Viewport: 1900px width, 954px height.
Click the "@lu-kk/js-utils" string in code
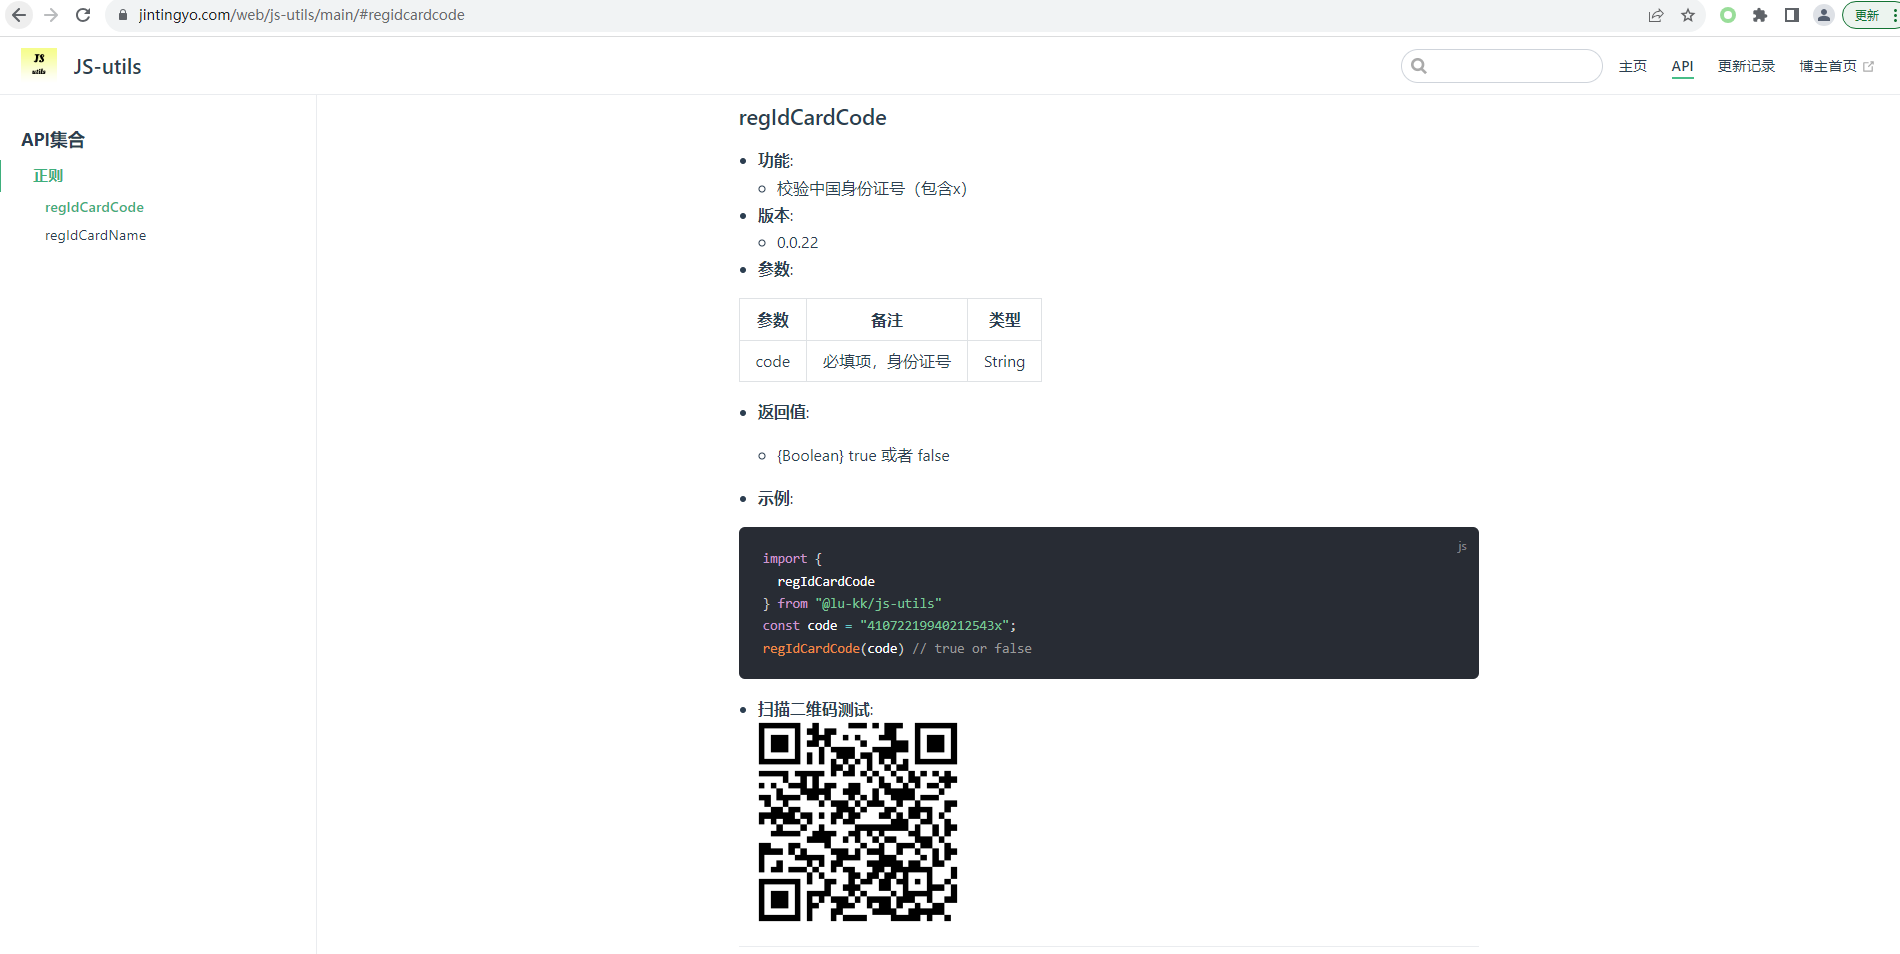[878, 603]
